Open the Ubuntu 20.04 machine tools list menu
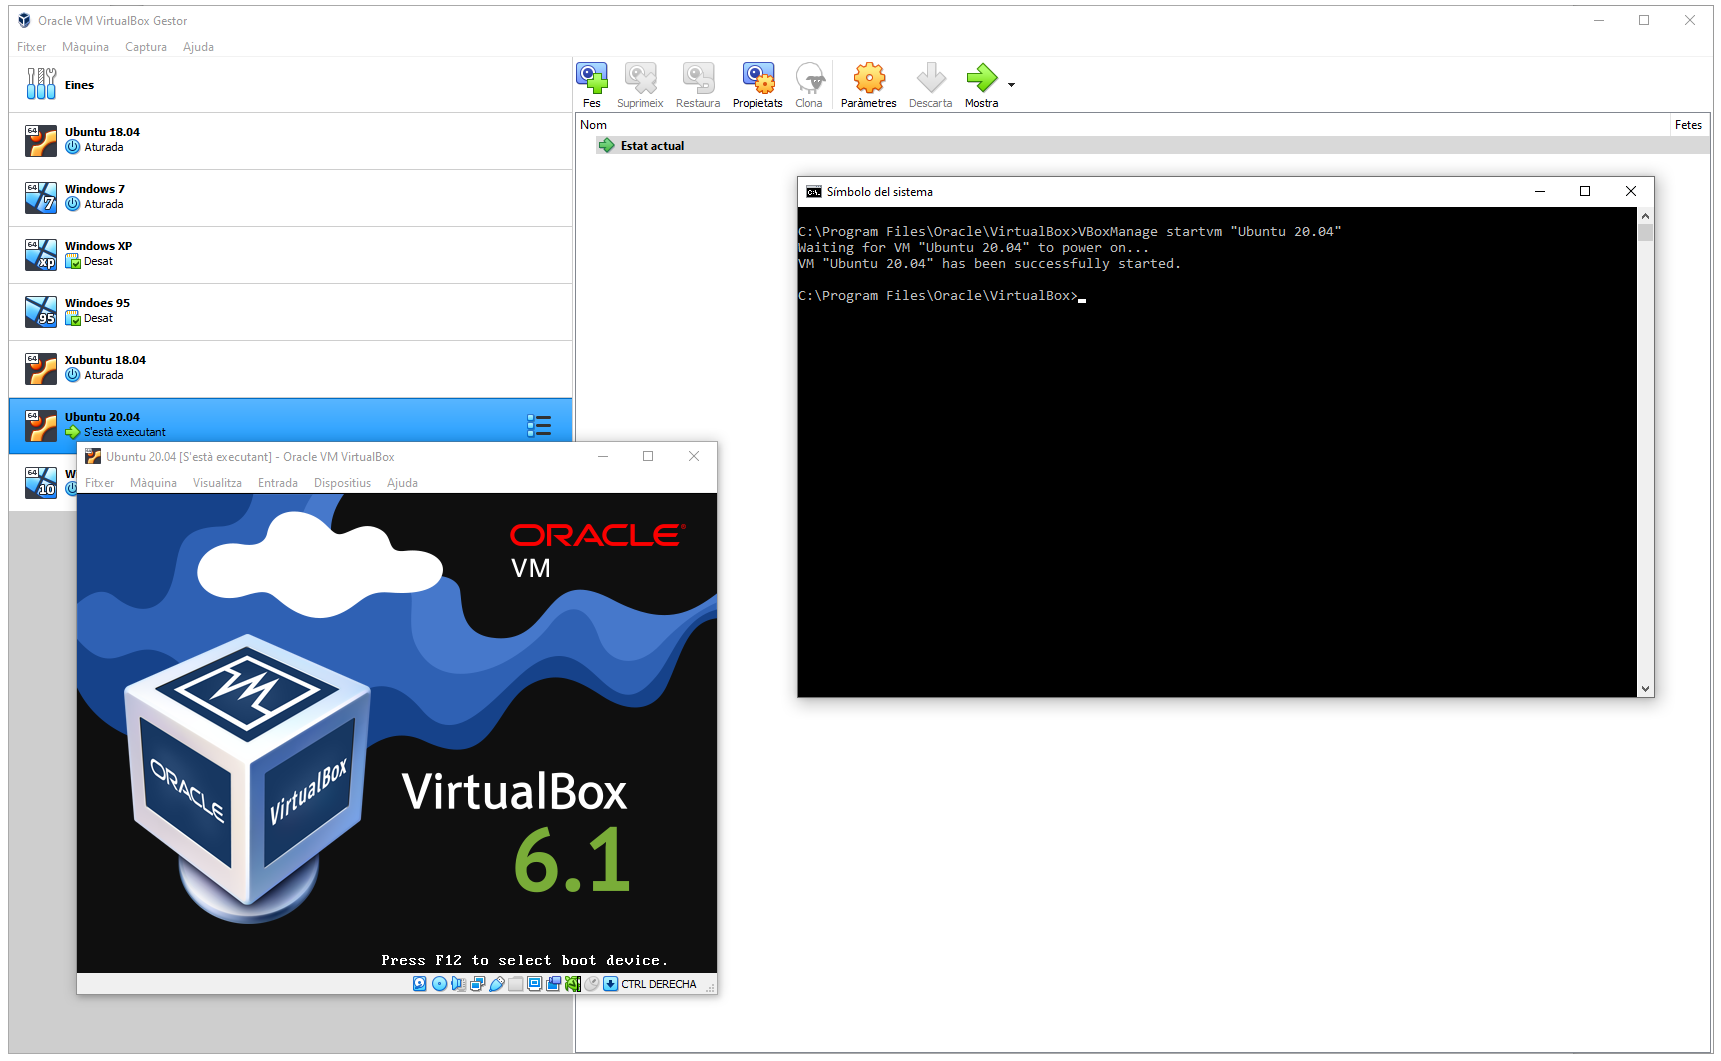The image size is (1721, 1061). [x=539, y=426]
